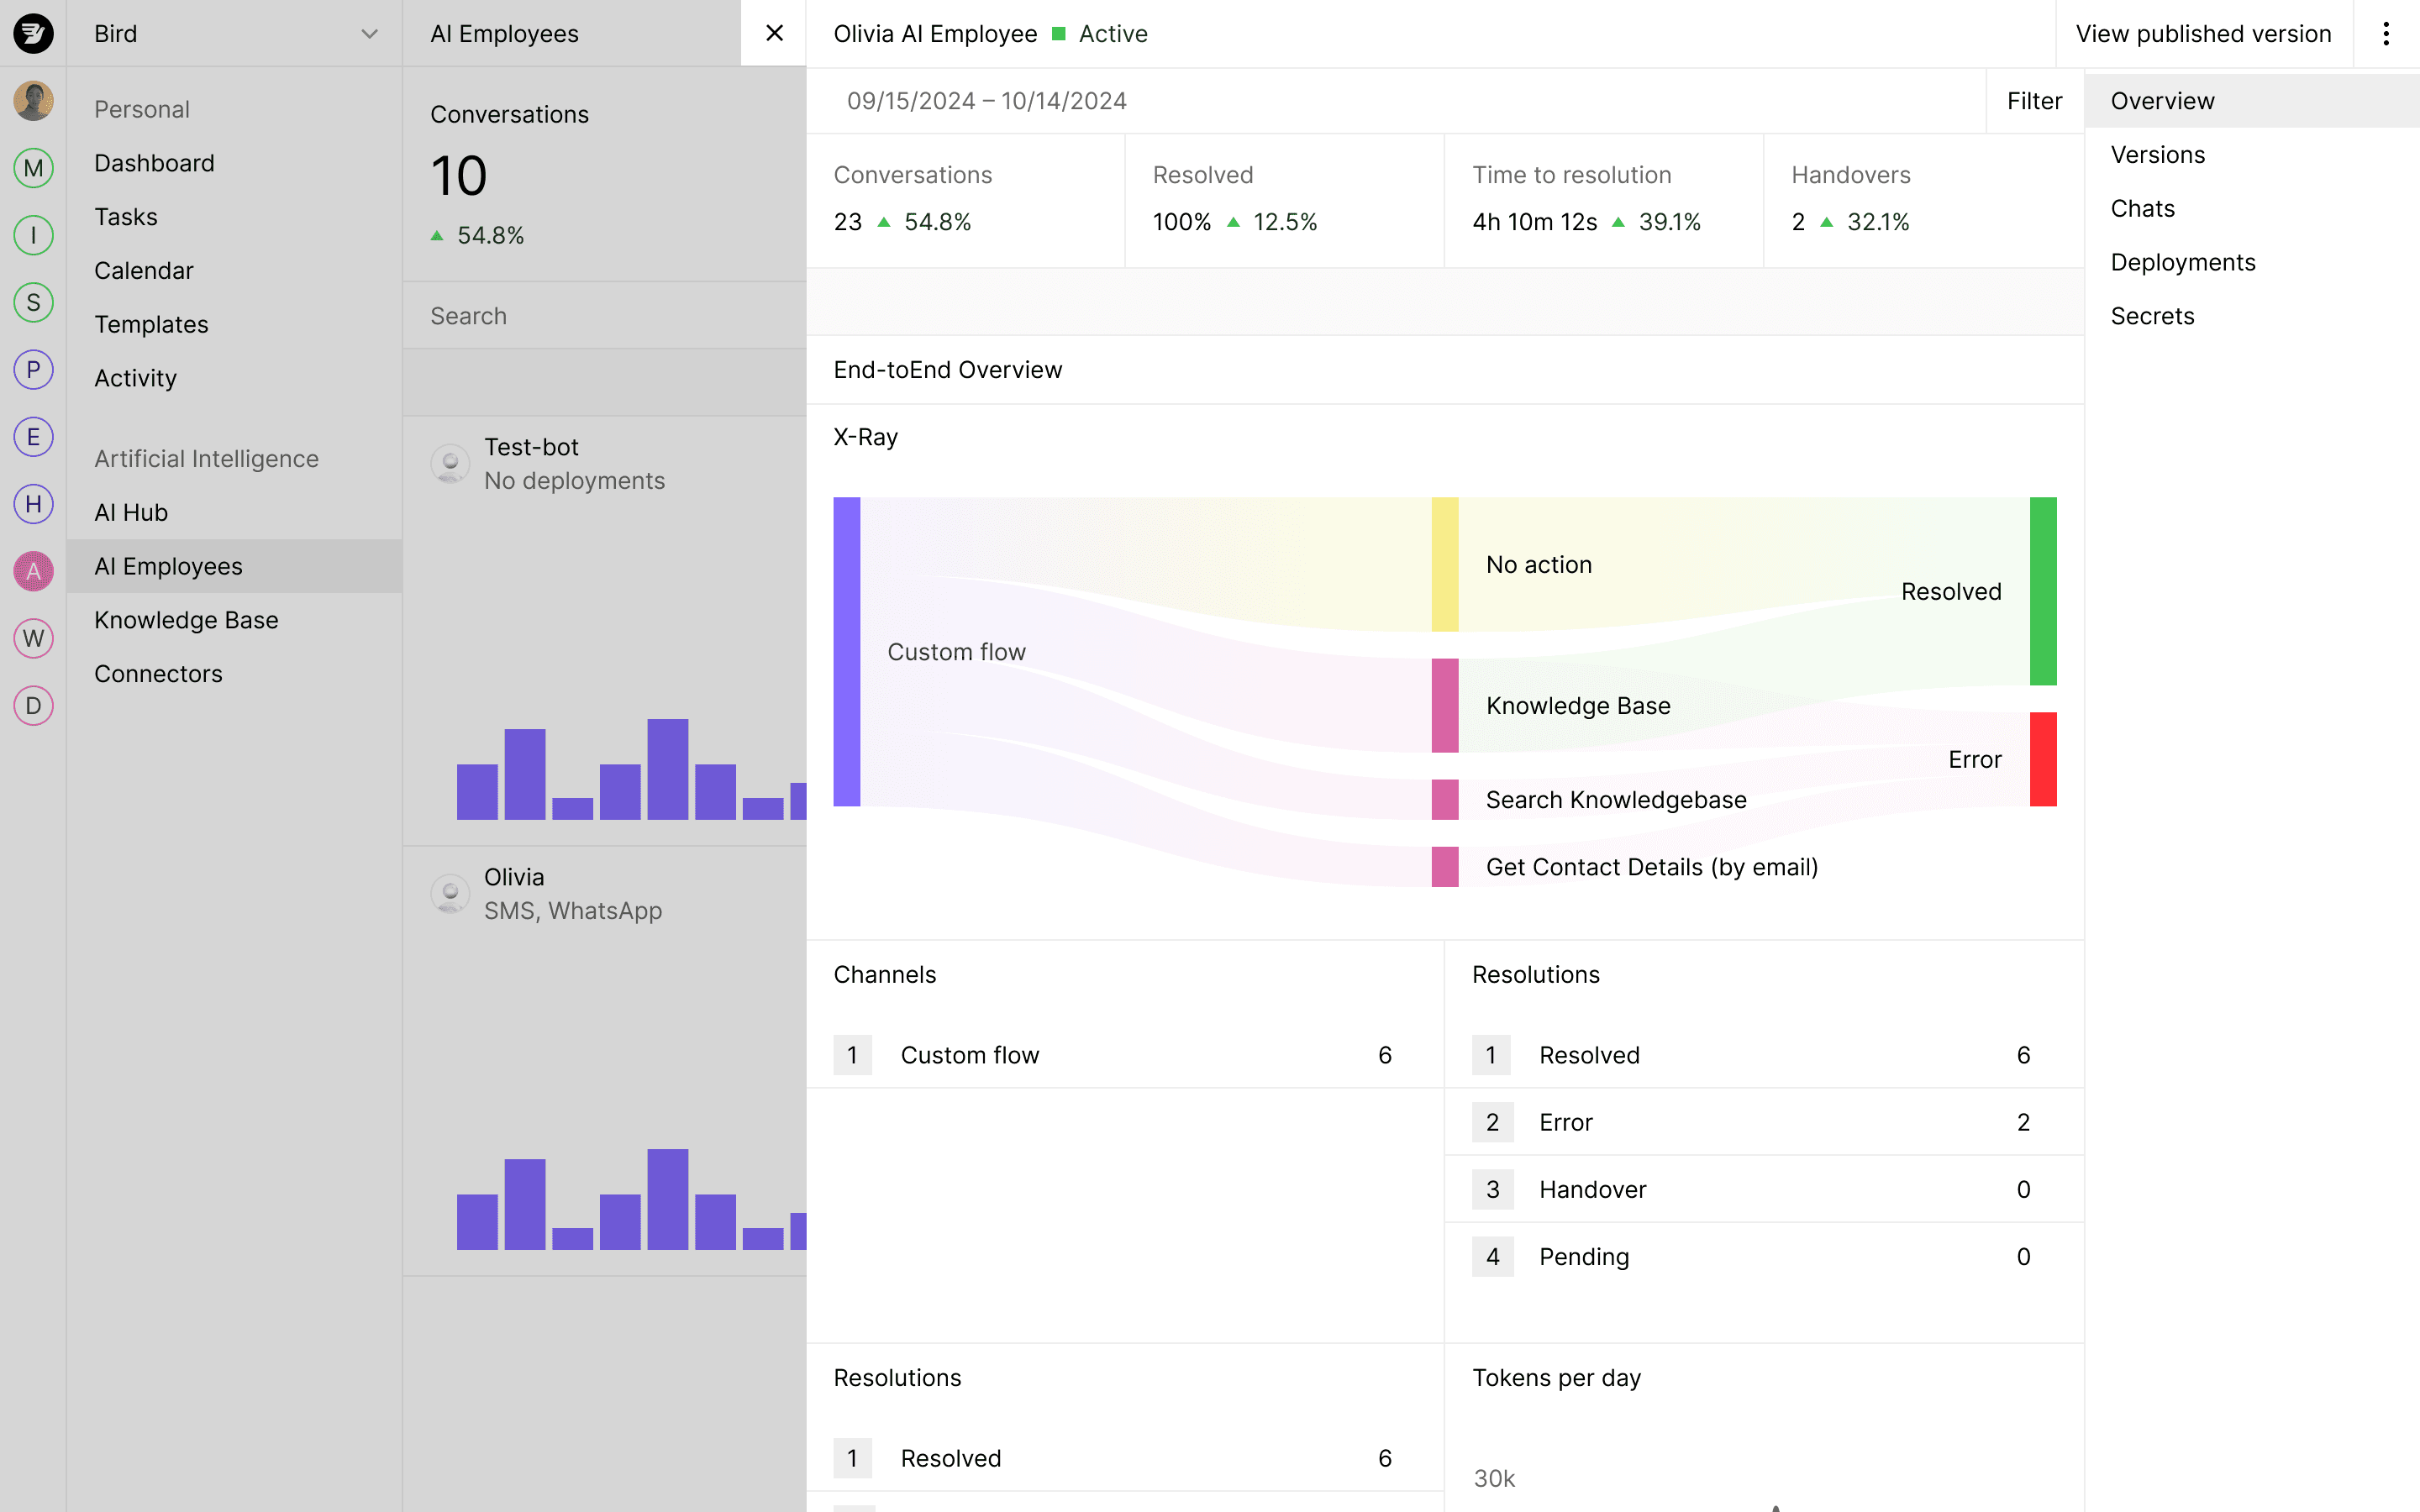
Task: Click Test-bot's avatar icon
Action: pyautogui.click(x=450, y=463)
